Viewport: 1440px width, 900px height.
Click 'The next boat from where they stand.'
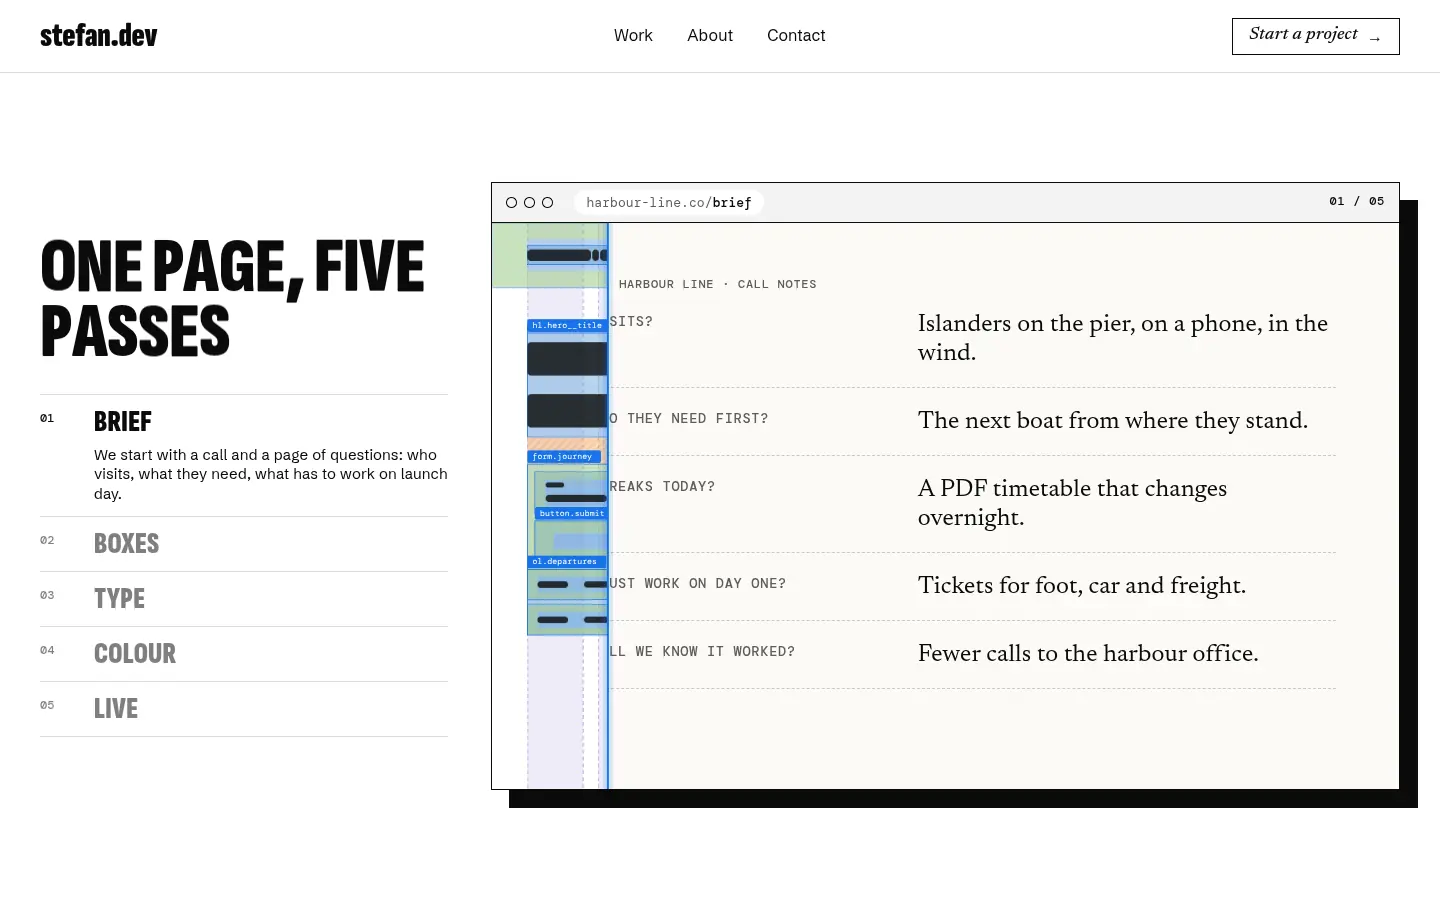click(x=1113, y=420)
